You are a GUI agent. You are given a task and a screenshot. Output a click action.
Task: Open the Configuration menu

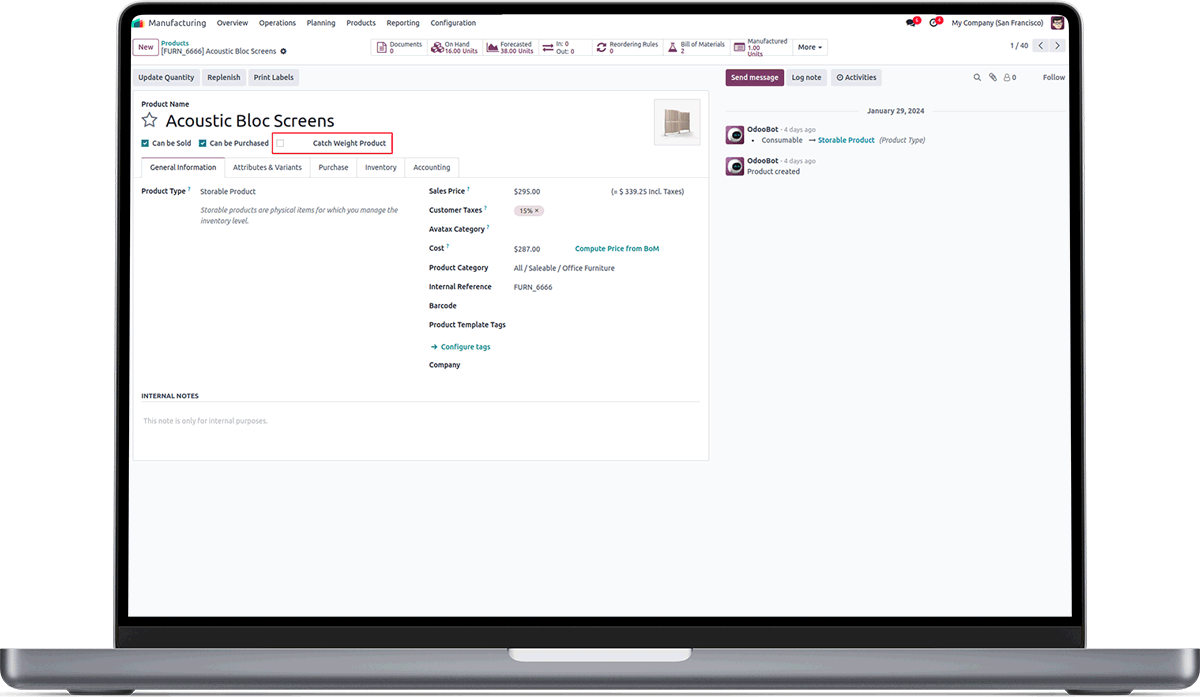(x=453, y=22)
